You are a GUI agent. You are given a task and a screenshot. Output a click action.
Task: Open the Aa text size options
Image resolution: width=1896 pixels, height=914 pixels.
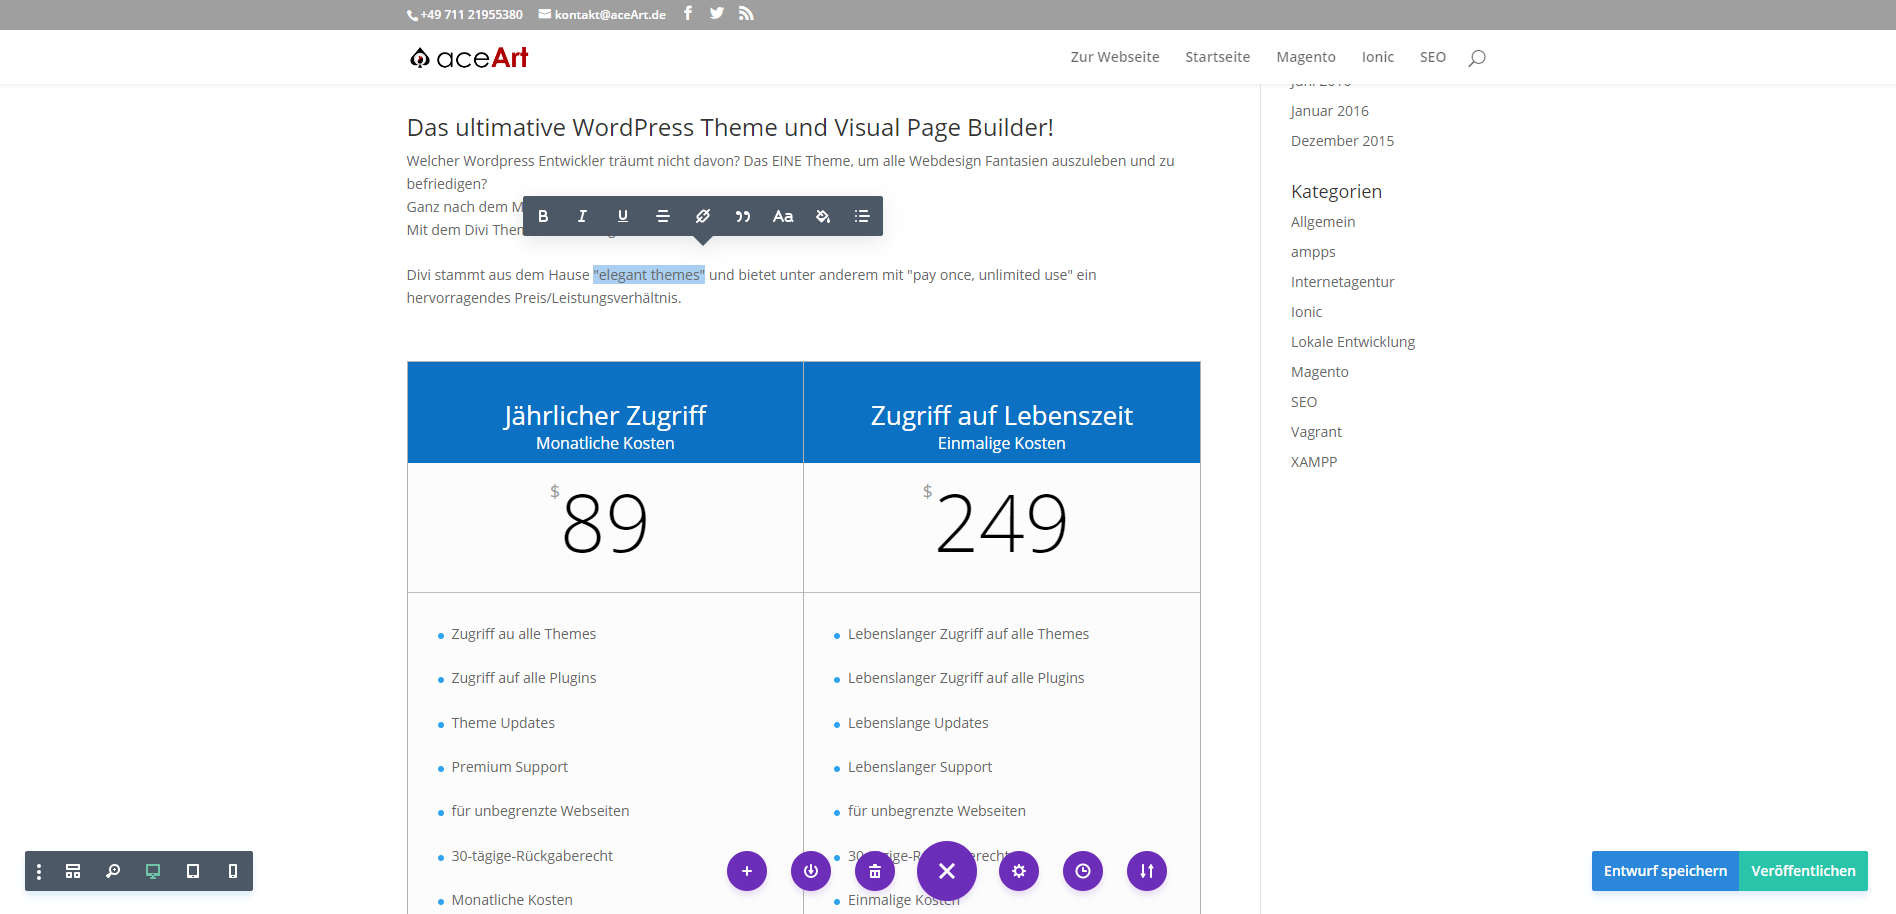click(783, 216)
